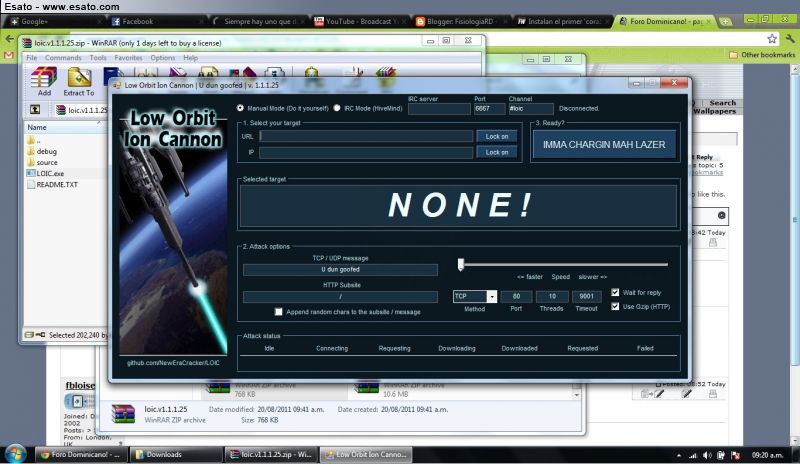Open WinRAR's Options menu
Screen dimensions: 800x464
163,58
